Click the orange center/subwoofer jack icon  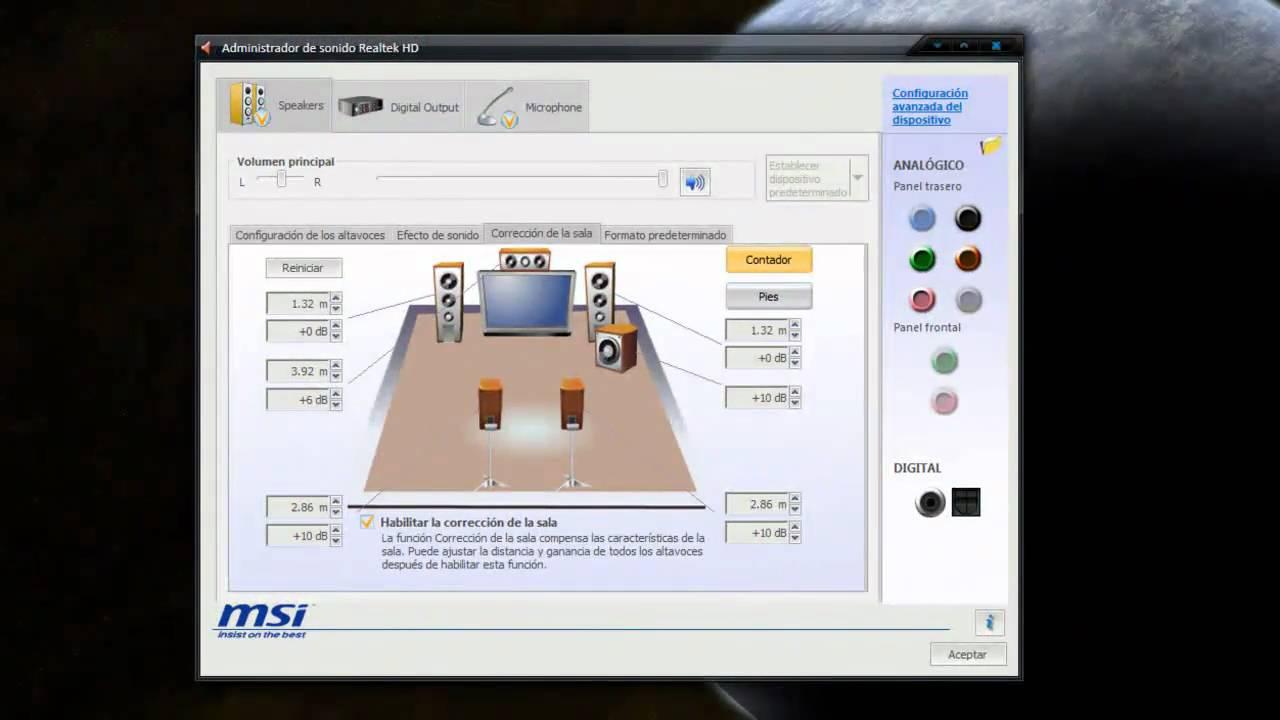[x=966, y=259]
